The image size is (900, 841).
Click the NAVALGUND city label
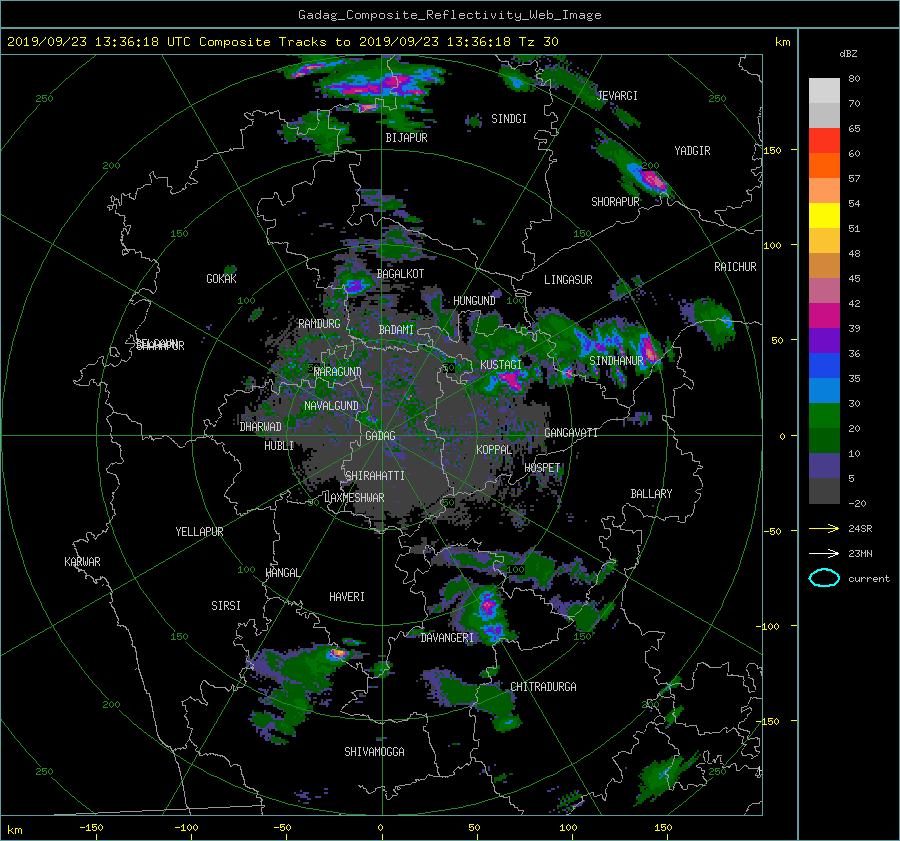(331, 406)
